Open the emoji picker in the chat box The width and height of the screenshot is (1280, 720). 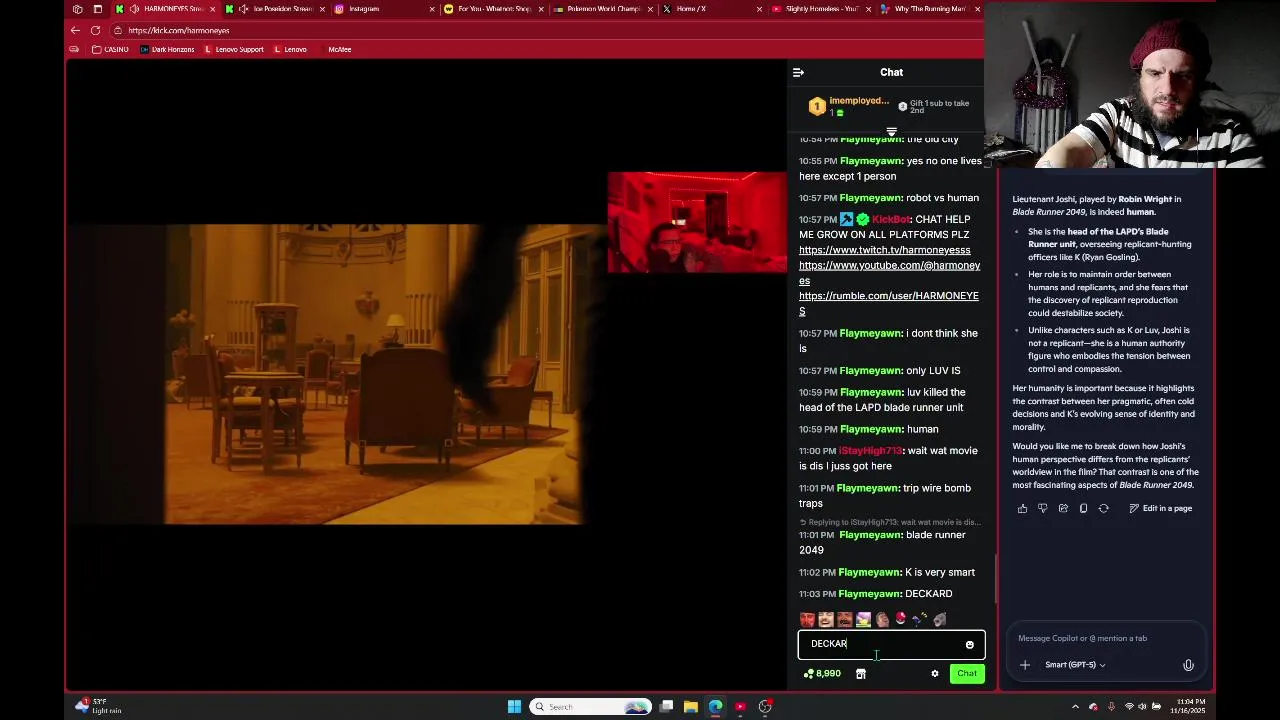click(x=969, y=645)
